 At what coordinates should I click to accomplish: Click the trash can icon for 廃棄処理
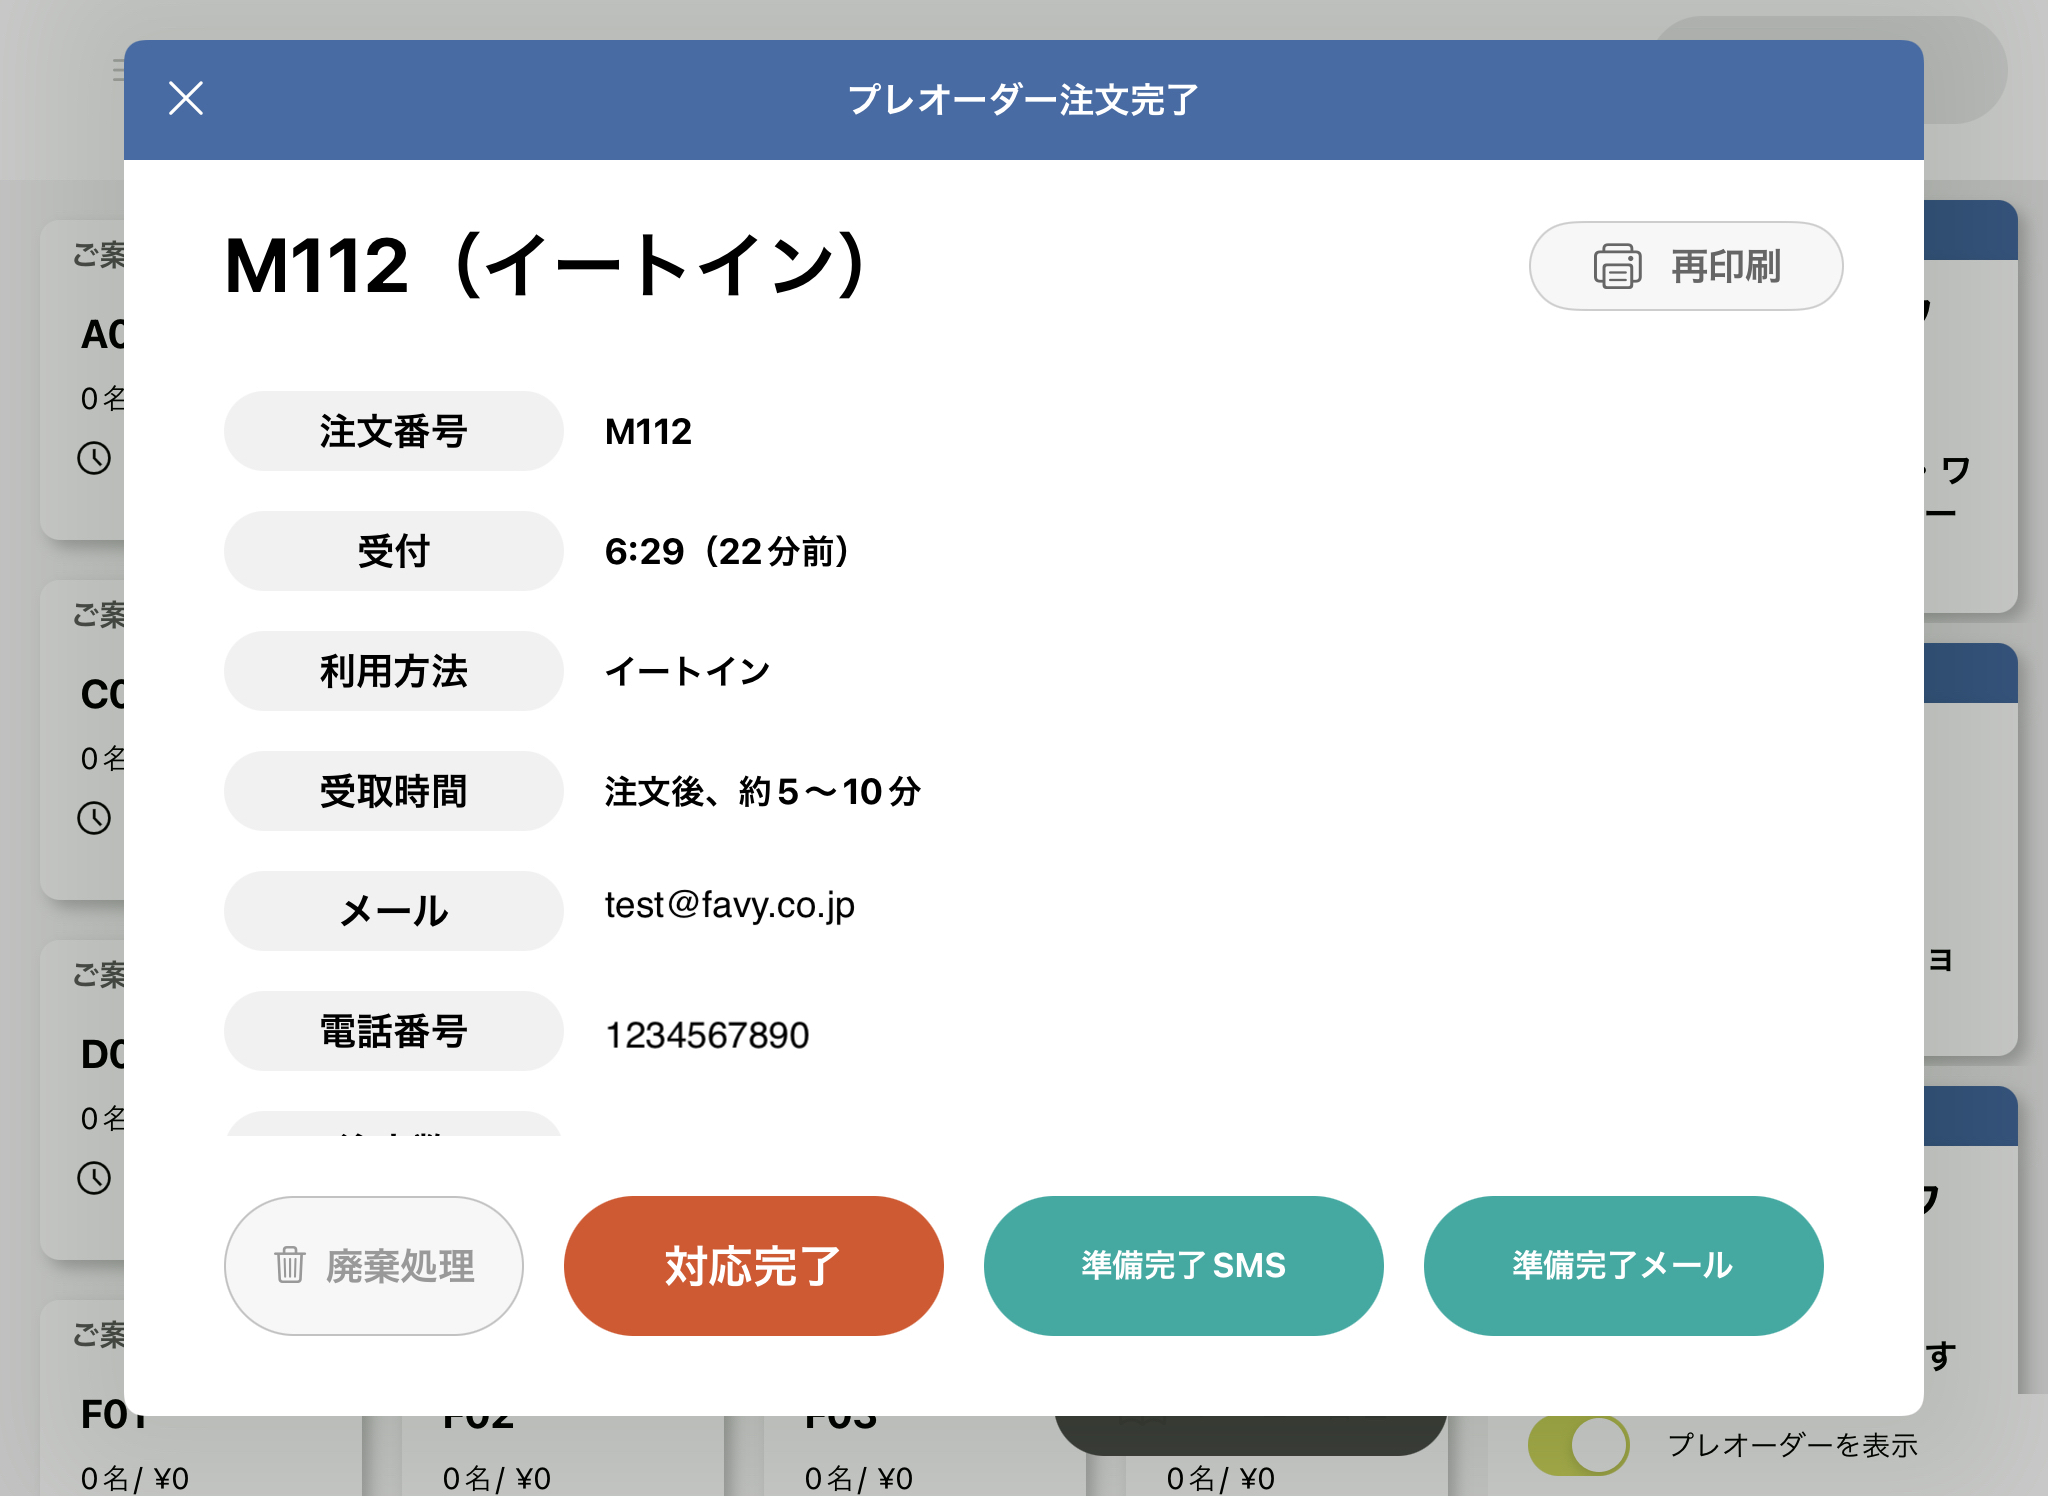[x=289, y=1265]
